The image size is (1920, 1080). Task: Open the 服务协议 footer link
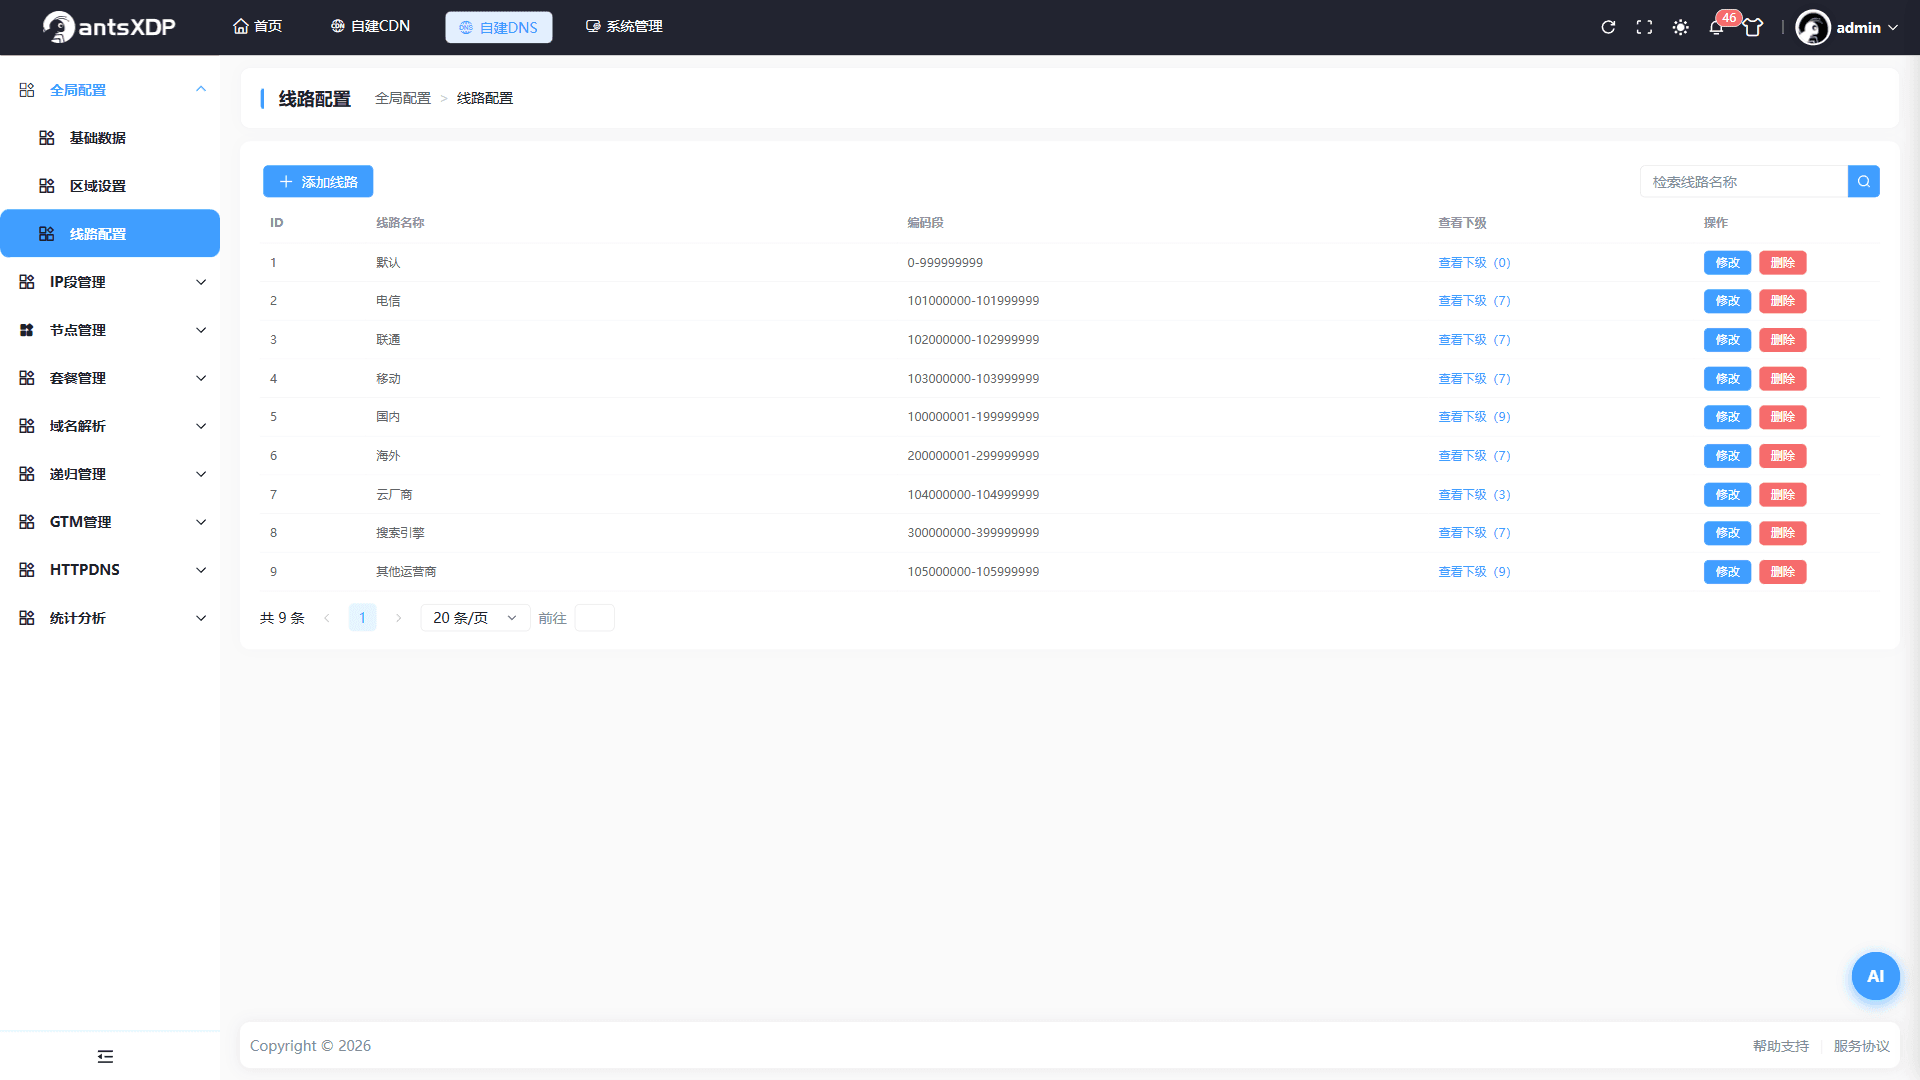pos(1861,1046)
